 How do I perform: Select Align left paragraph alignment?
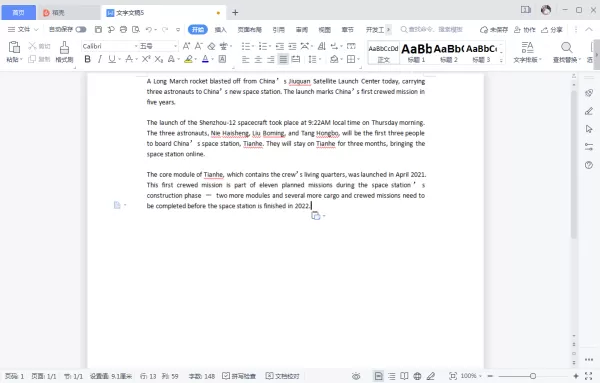[246, 59]
